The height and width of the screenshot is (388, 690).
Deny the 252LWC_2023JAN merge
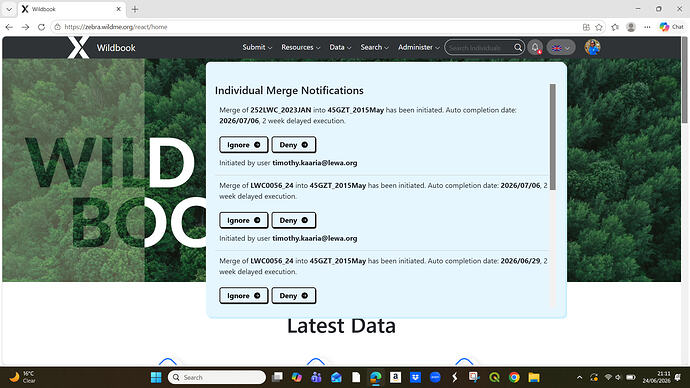tap(294, 145)
